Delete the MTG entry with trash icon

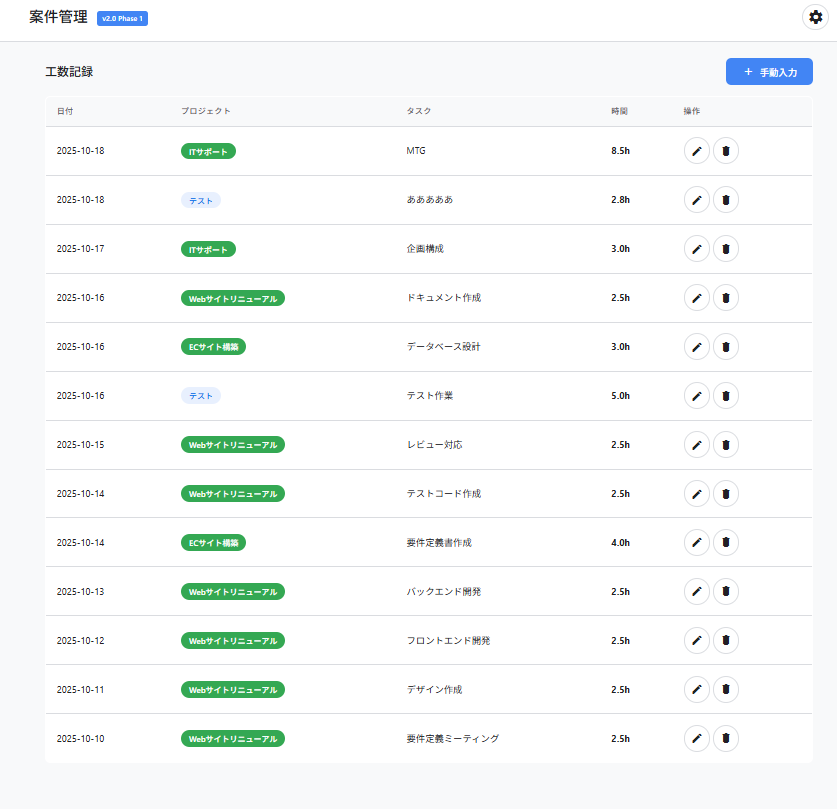[726, 151]
